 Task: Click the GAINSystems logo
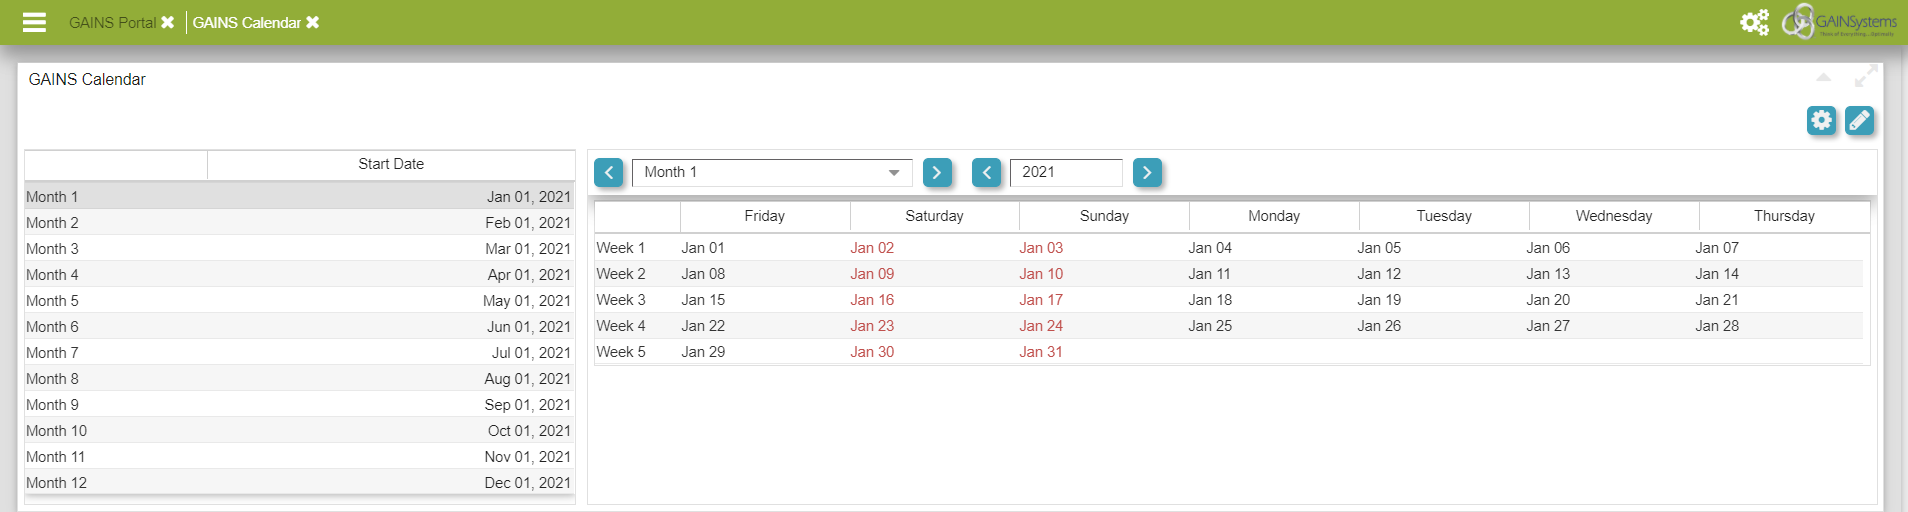tap(1840, 21)
